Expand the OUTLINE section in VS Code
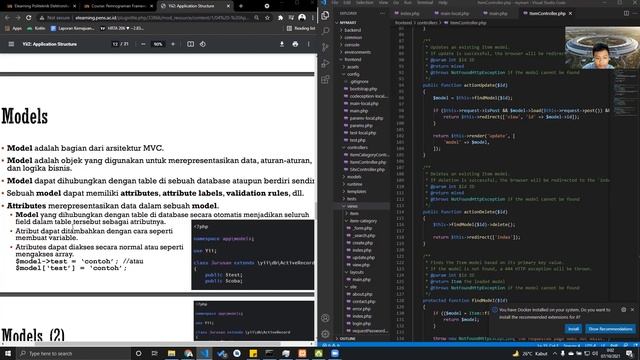Screen dimensions: 640x360 [347, 338]
